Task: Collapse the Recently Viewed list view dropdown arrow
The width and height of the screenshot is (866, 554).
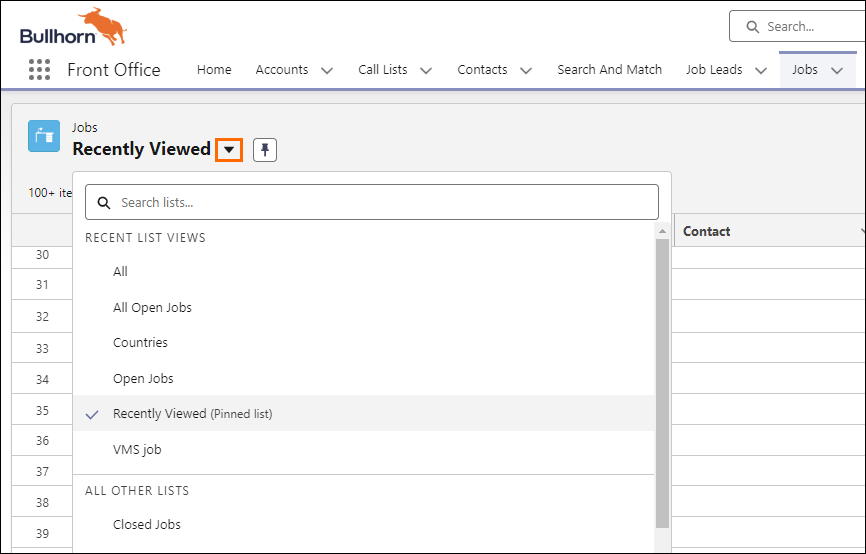Action: pos(229,150)
